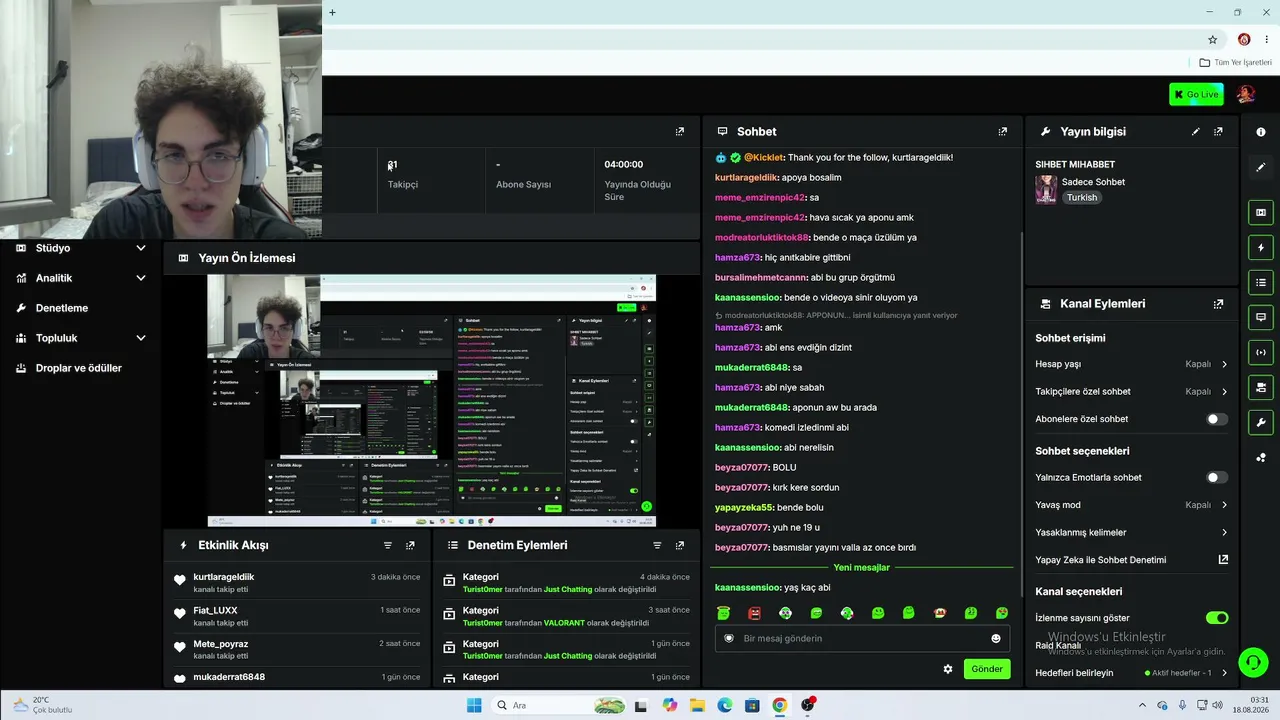Click the Sadece Sohbet category thumbnail
This screenshot has height=720, width=1280.
(1046, 190)
